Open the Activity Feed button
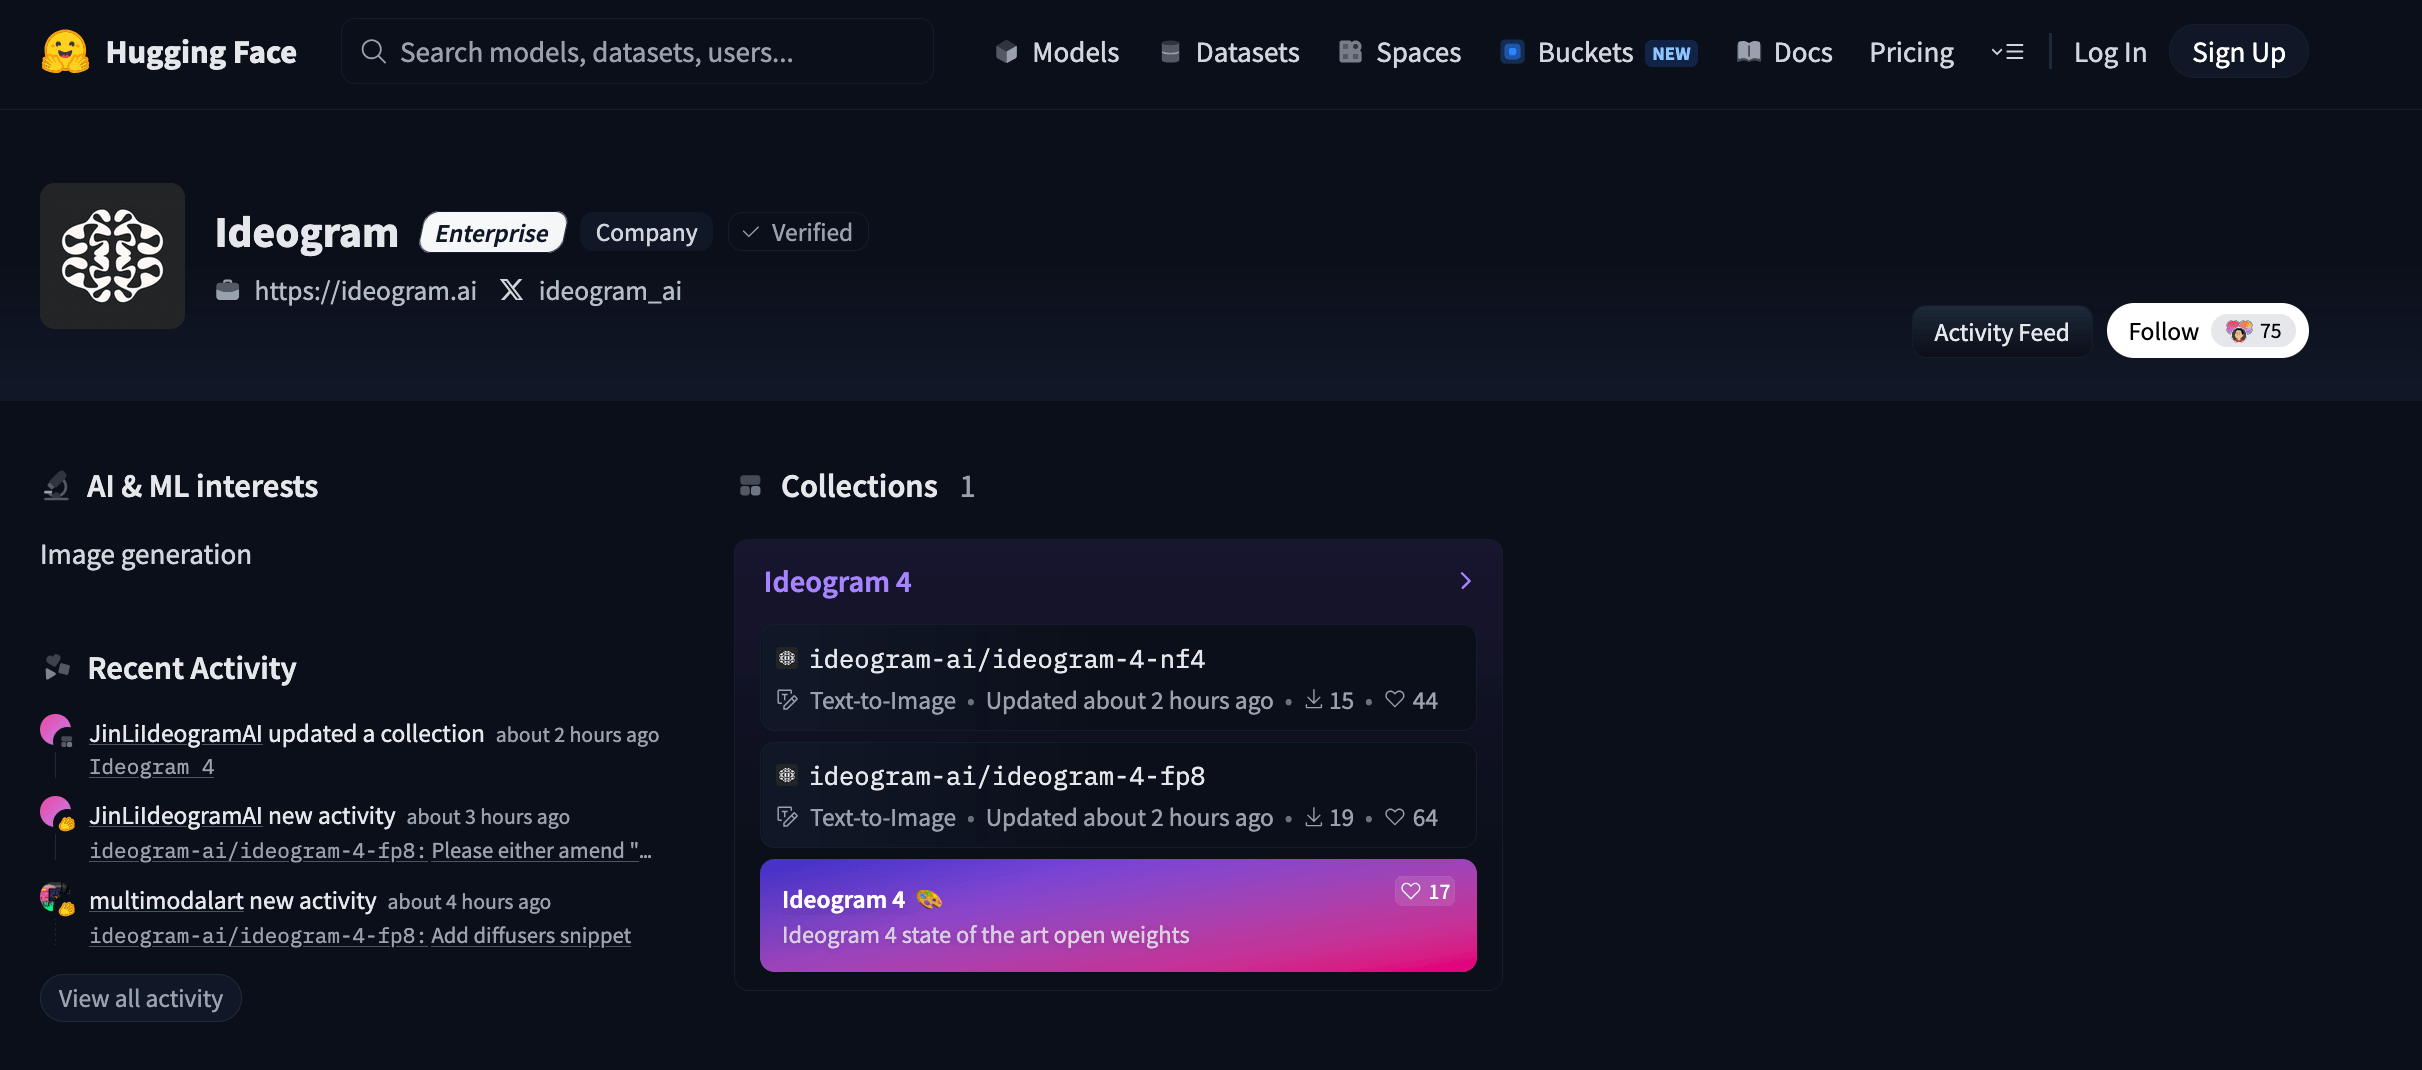The height and width of the screenshot is (1070, 2422). [2001, 332]
